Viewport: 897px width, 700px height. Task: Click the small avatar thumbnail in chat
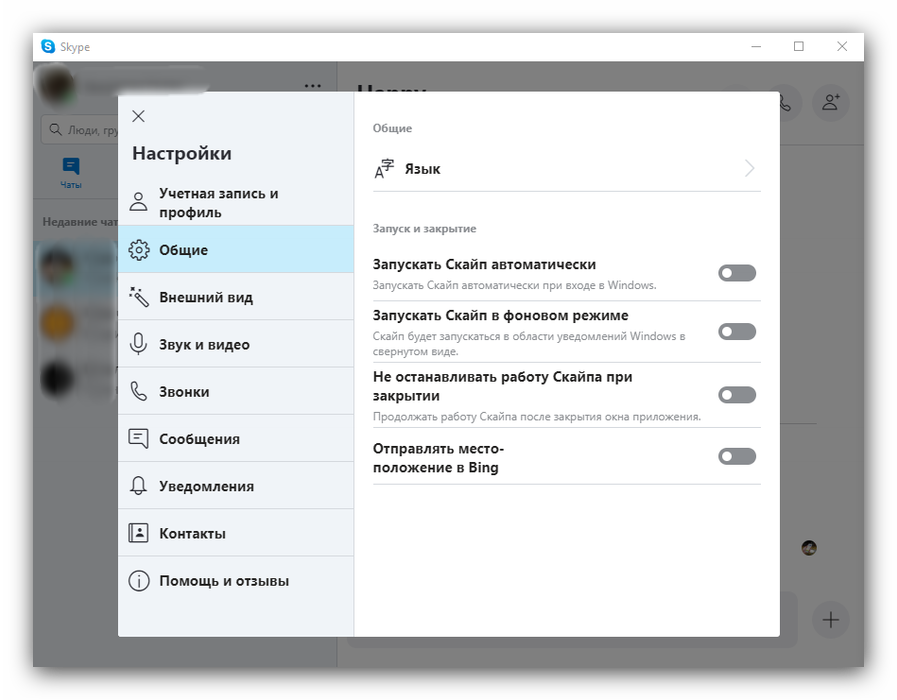(809, 548)
